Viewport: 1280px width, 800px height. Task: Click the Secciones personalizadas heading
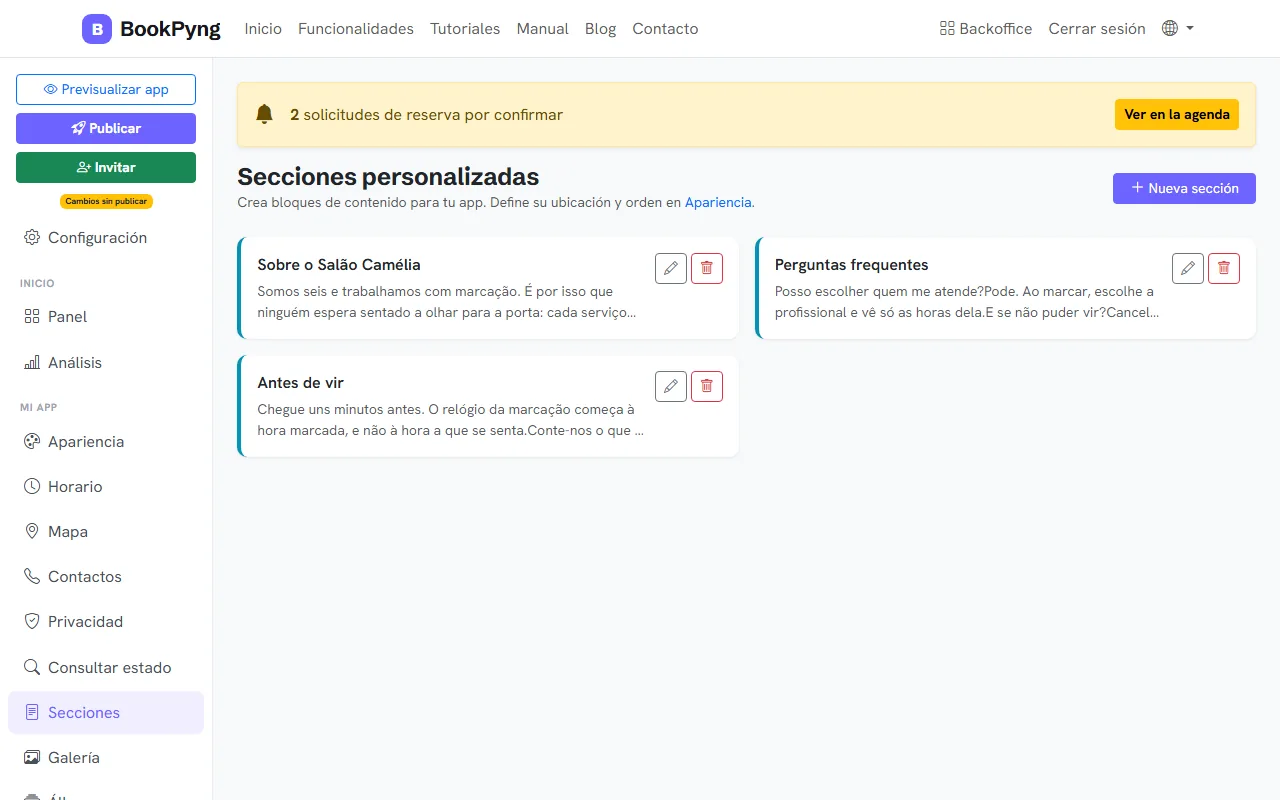(x=388, y=177)
